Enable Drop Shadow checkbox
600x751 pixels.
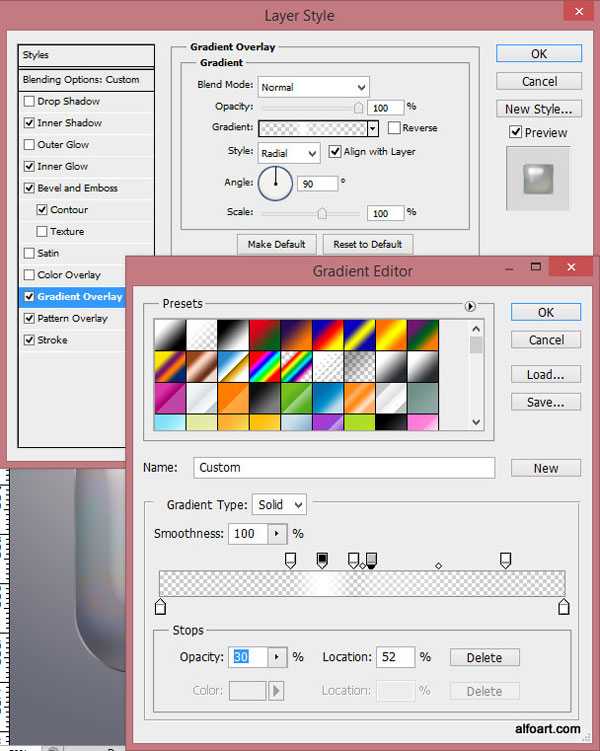29,101
